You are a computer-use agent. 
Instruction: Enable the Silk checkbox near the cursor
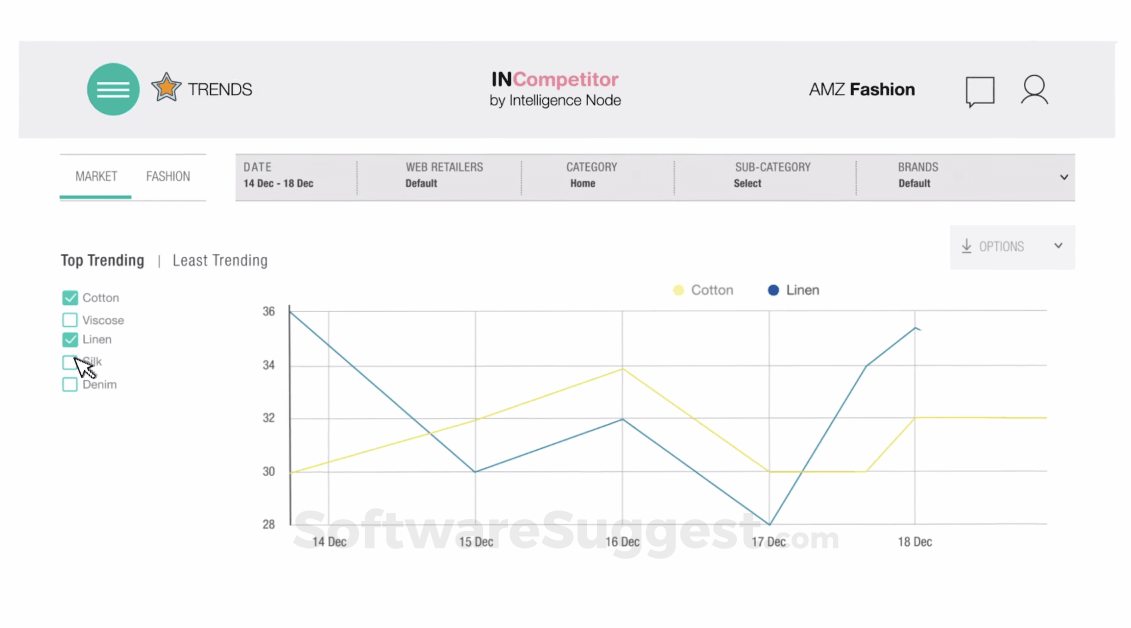coord(70,362)
